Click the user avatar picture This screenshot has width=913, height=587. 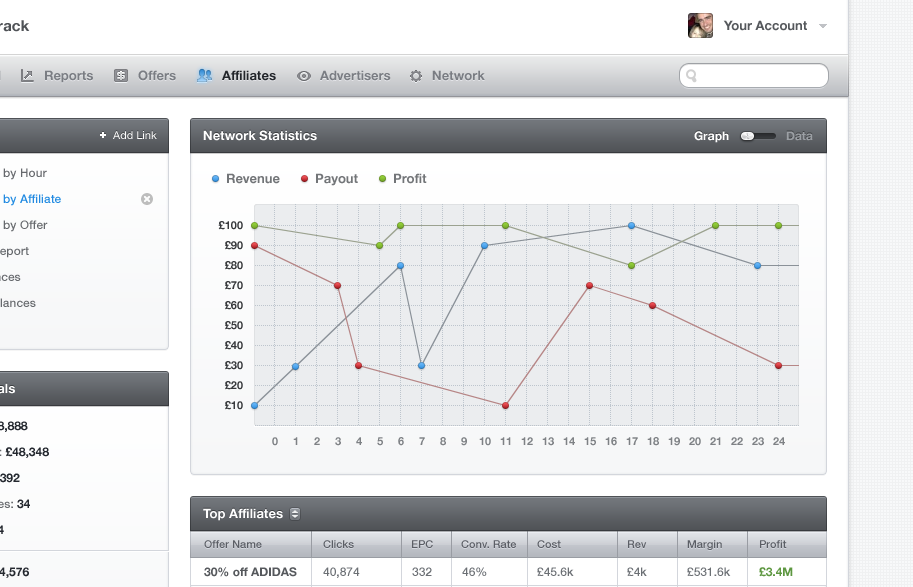(x=700, y=26)
